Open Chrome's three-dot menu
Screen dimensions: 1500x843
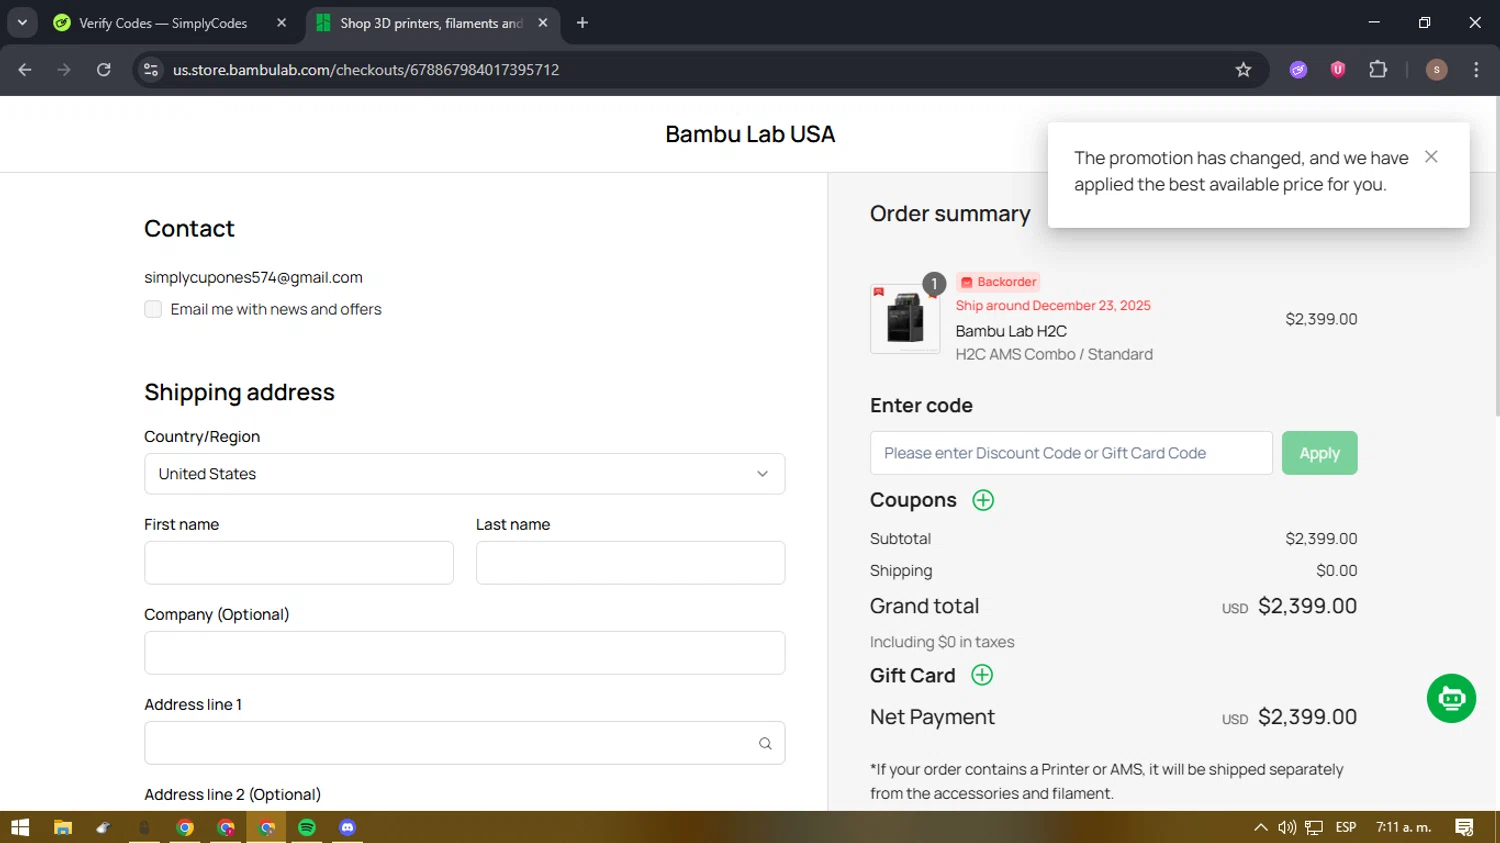click(x=1476, y=70)
